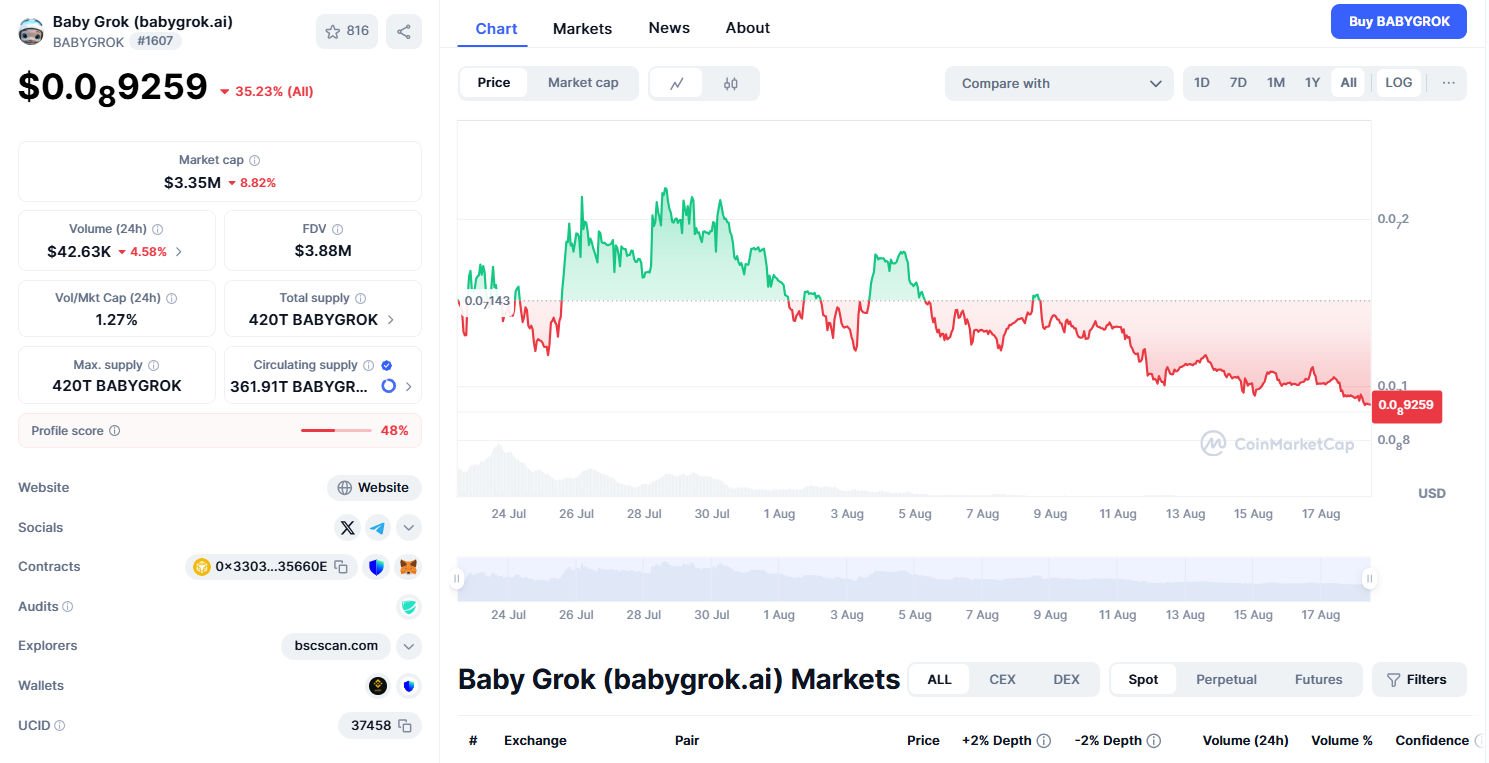Filter markets to Perpetual
Image resolution: width=1489 pixels, height=763 pixels.
(1226, 680)
